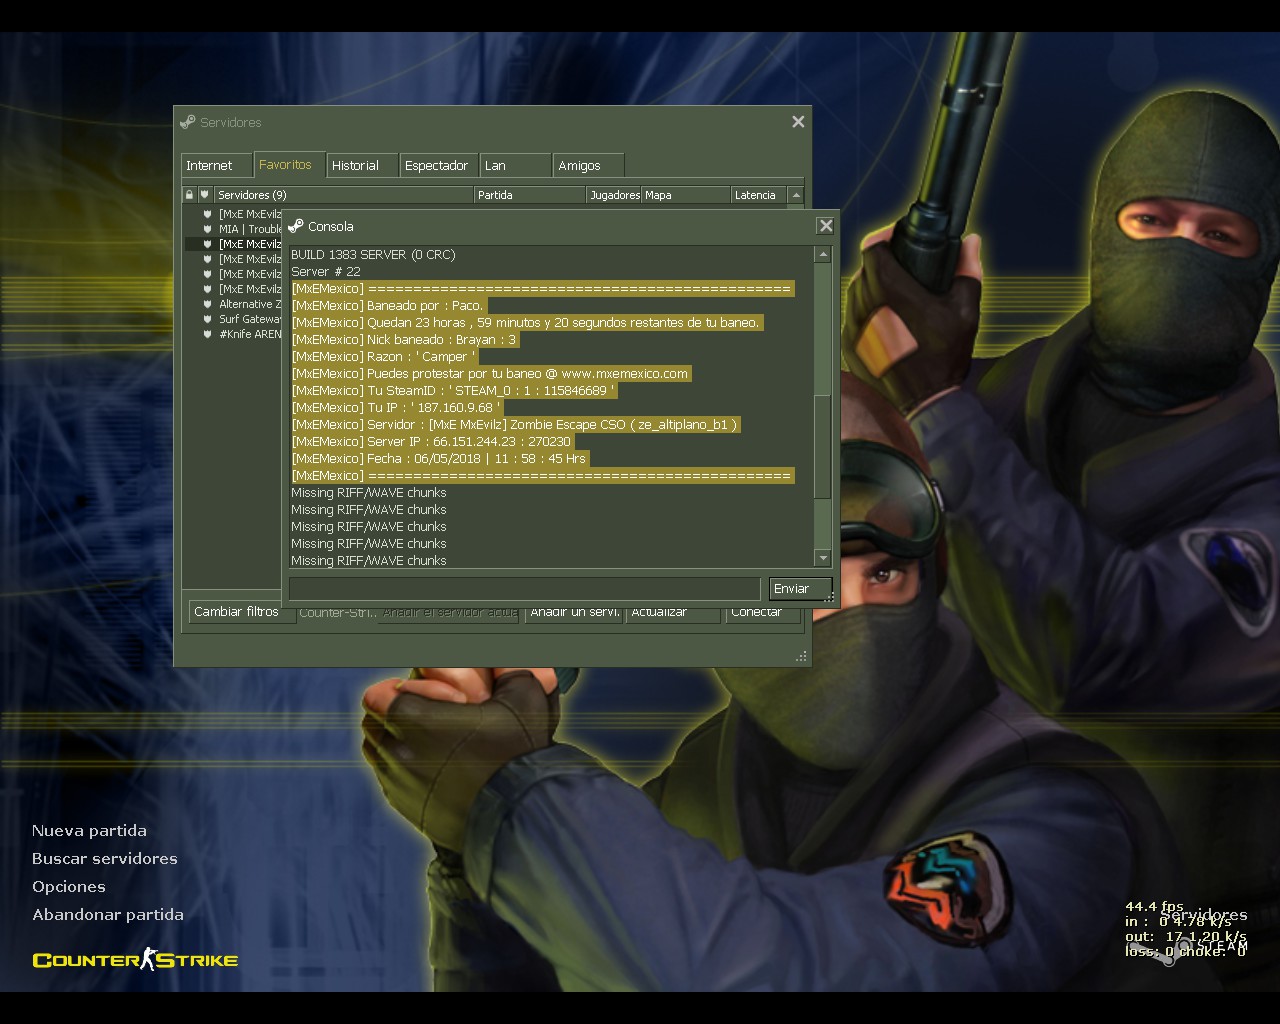Click console line 'Razon : Camper'
This screenshot has height=1024, width=1280.
click(384, 357)
